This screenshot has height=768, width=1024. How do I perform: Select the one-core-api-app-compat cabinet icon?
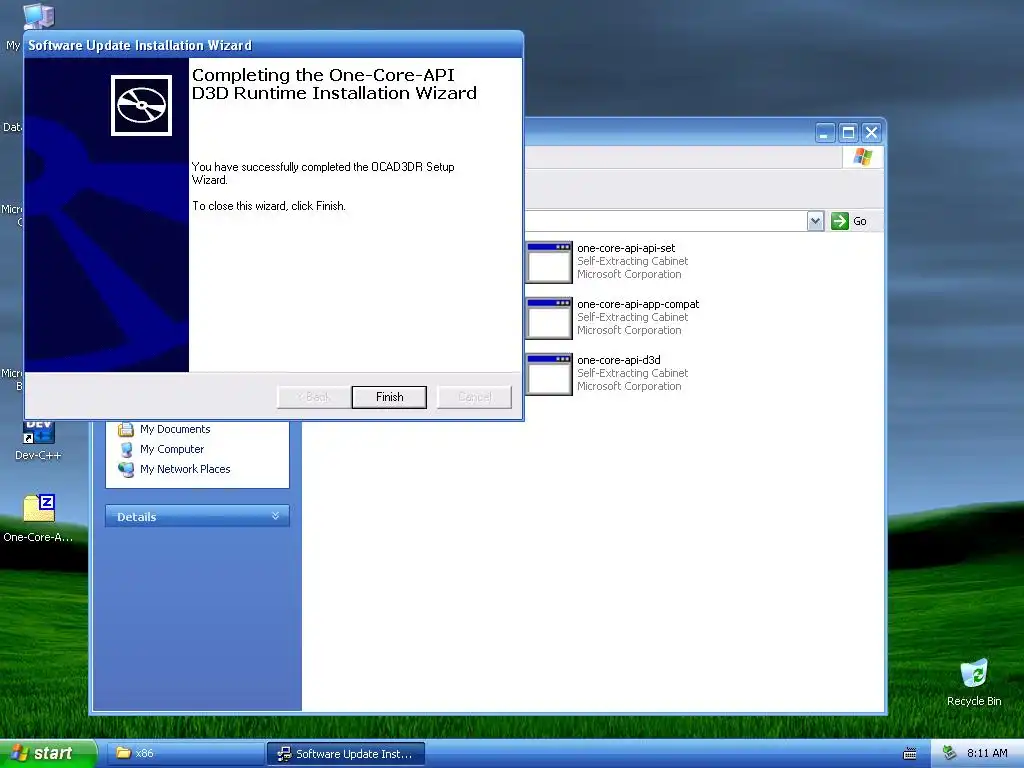tap(549, 318)
